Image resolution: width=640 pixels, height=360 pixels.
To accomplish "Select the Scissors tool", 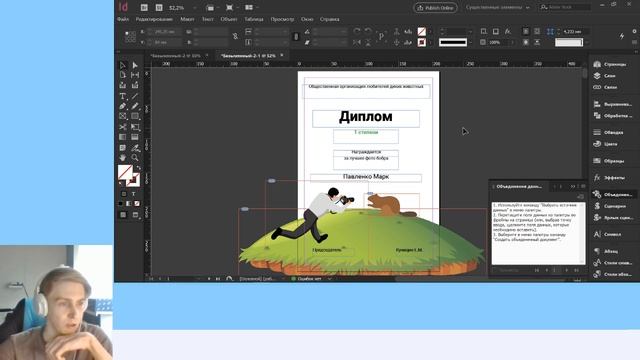I will (122, 127).
